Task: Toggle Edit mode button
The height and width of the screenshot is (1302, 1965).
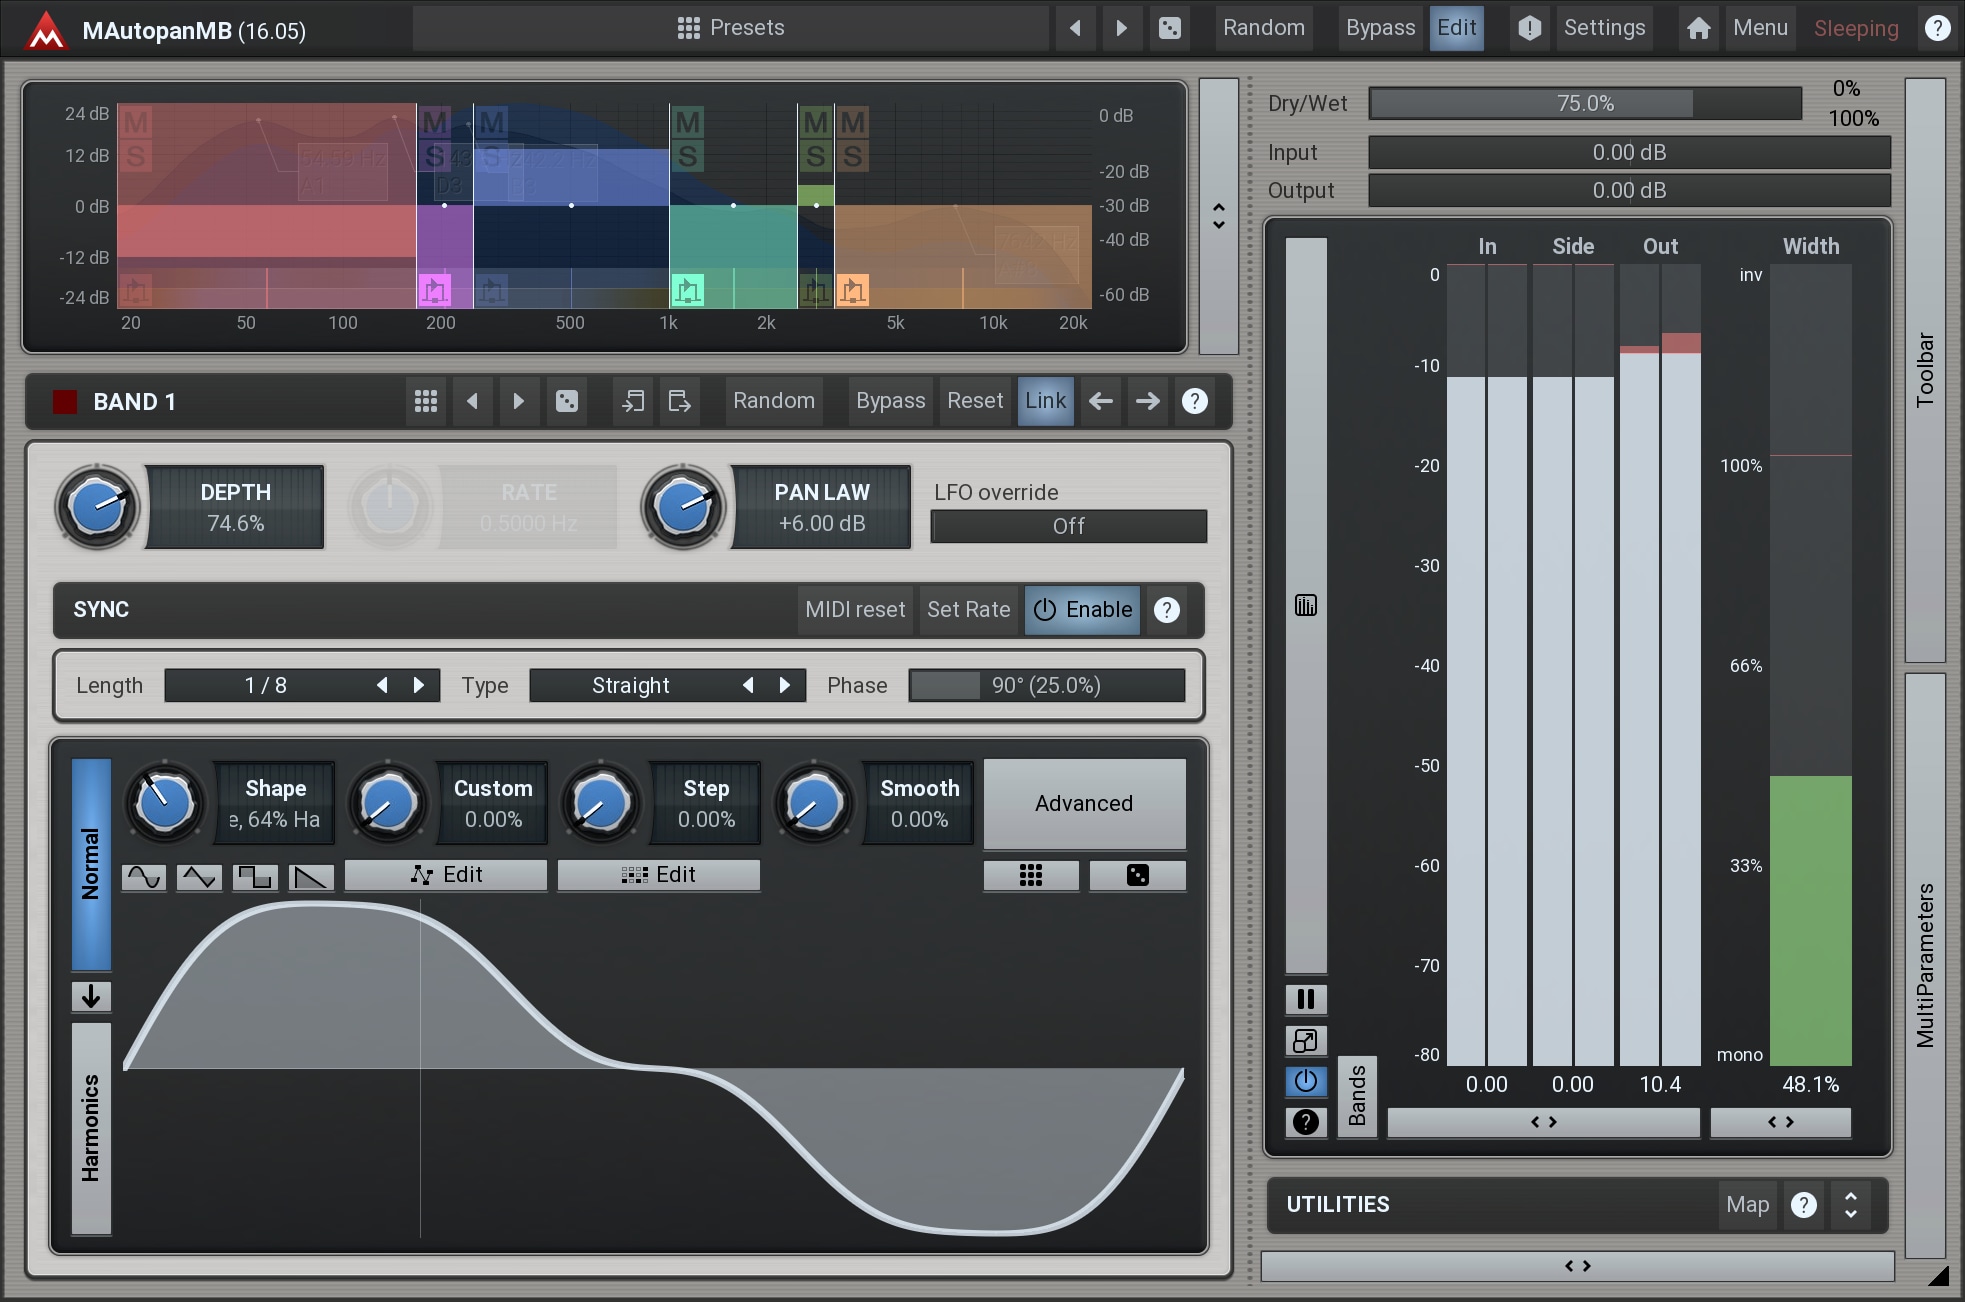Action: pos(1456,28)
